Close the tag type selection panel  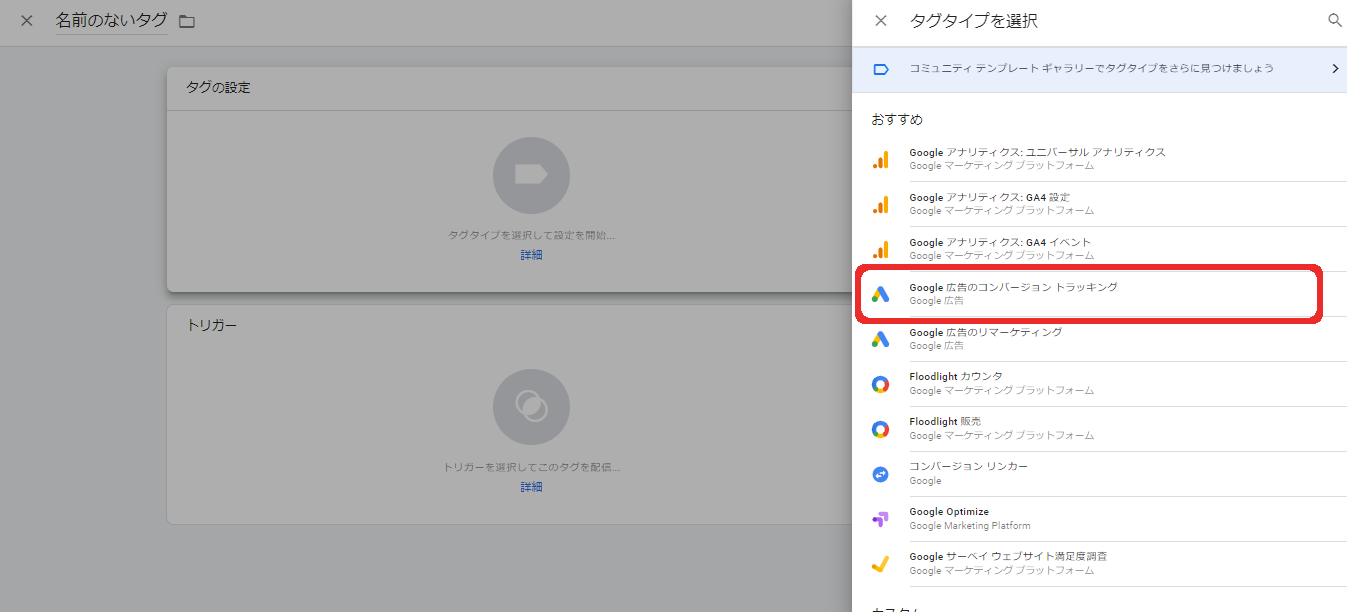(x=880, y=21)
